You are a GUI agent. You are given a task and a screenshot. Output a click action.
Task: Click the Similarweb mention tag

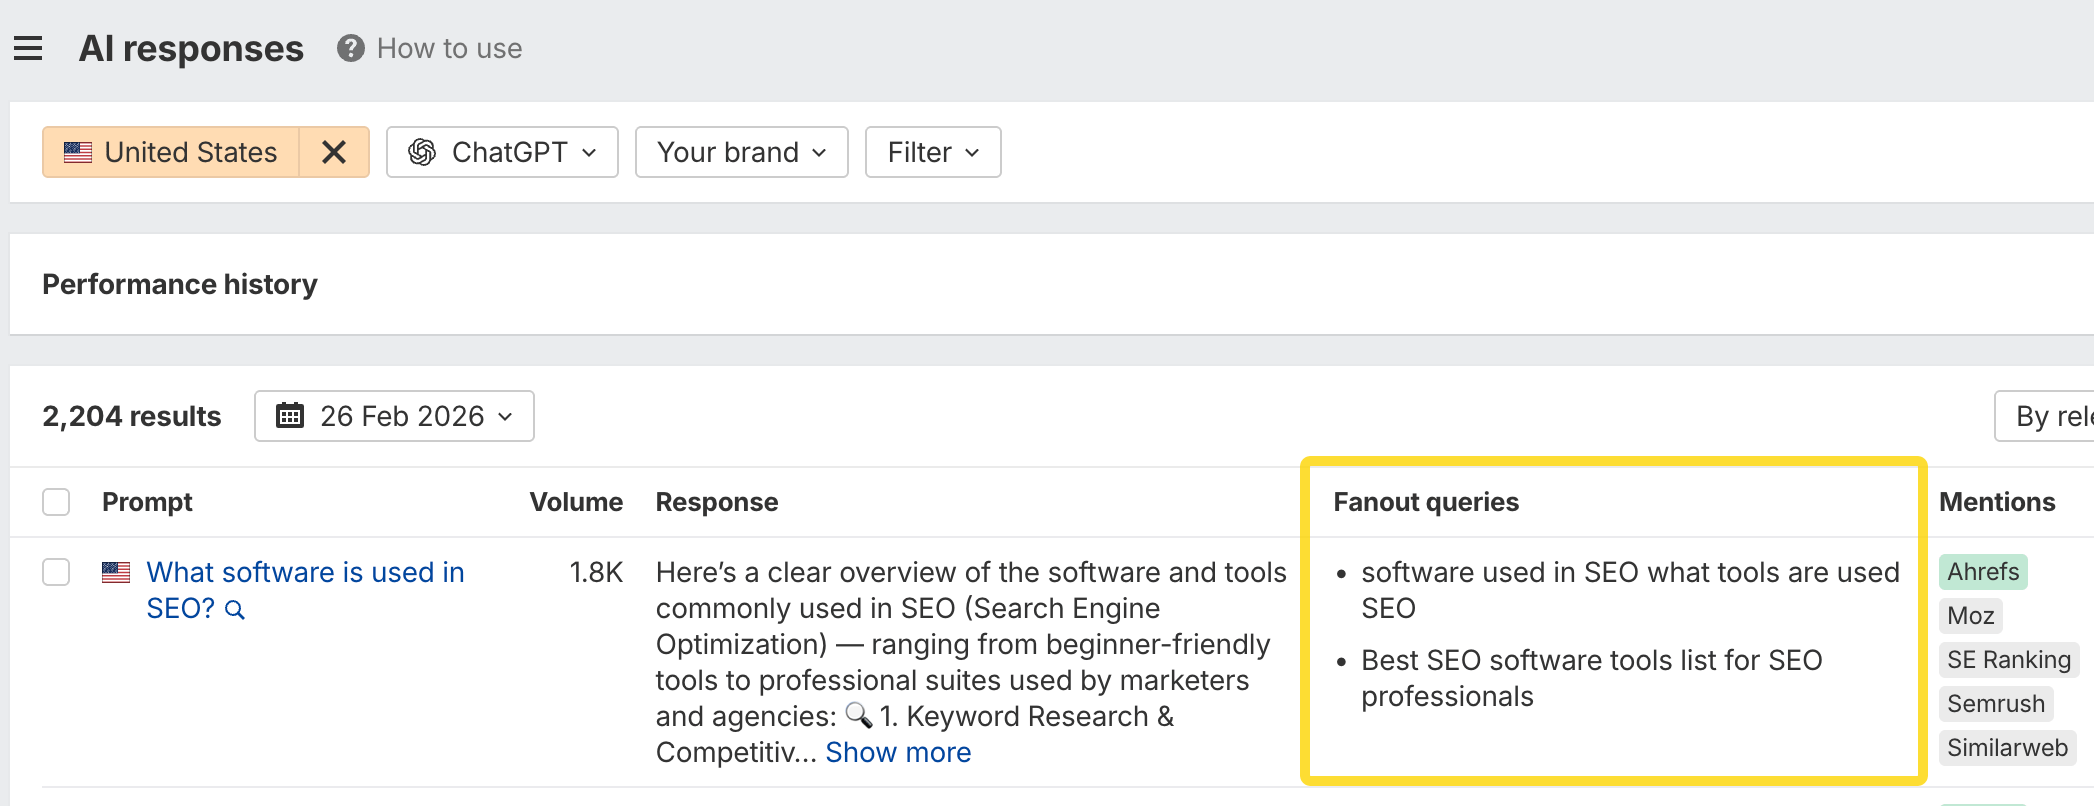tap(2007, 748)
